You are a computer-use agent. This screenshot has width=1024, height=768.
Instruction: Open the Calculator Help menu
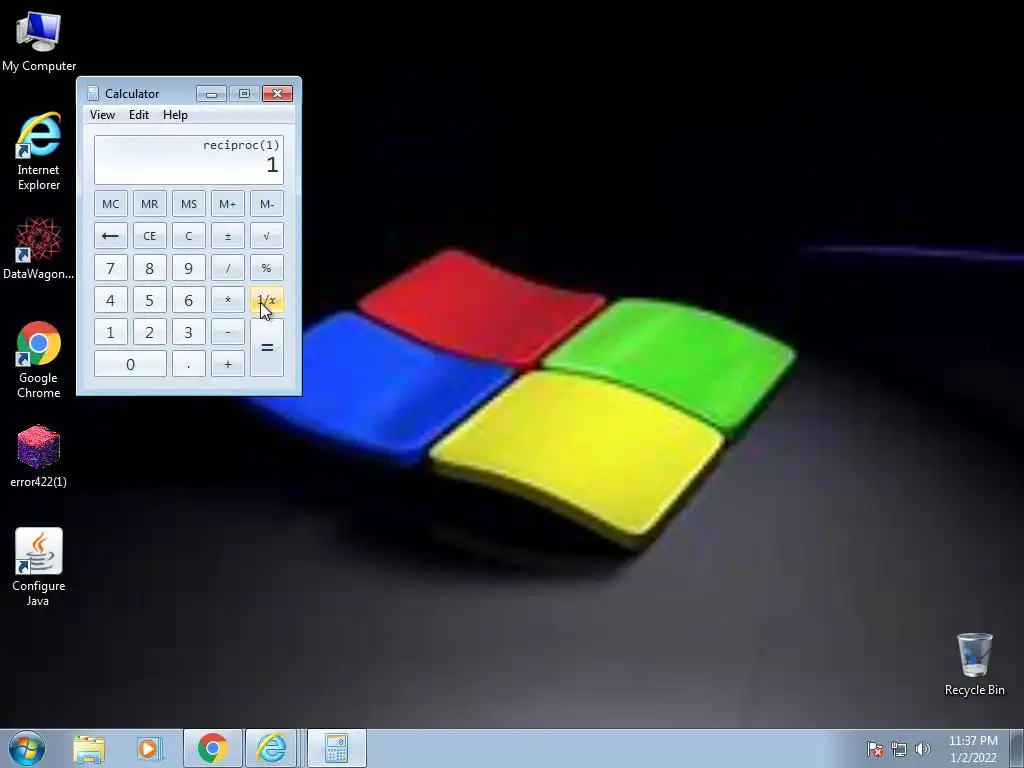(175, 115)
